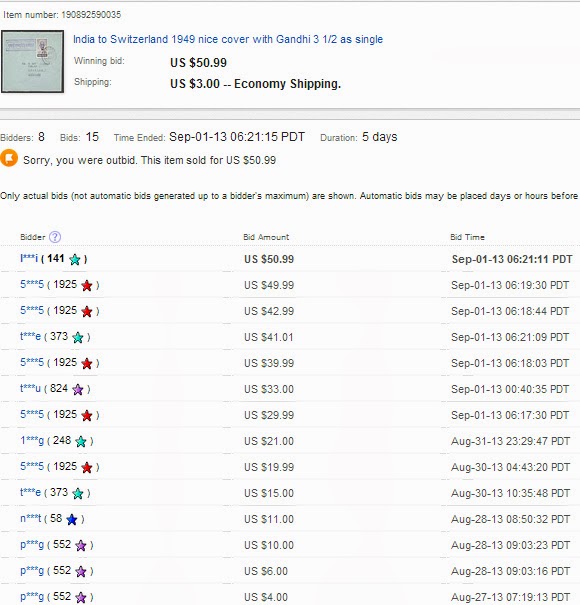Open bidder 5***5 in the $39.99 row

(x=32, y=362)
